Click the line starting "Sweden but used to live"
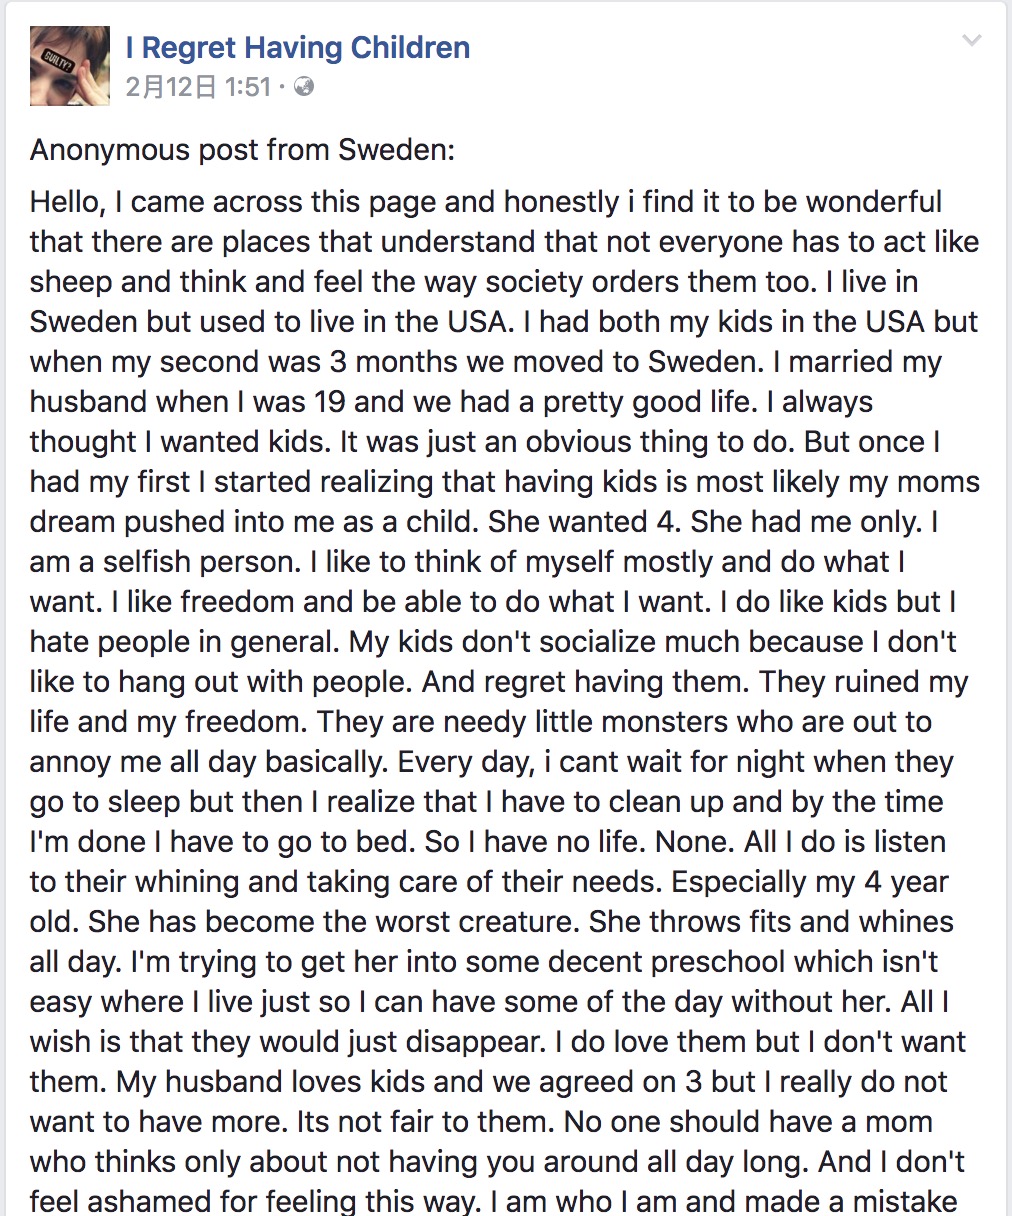The width and height of the screenshot is (1012, 1216). 504,322
